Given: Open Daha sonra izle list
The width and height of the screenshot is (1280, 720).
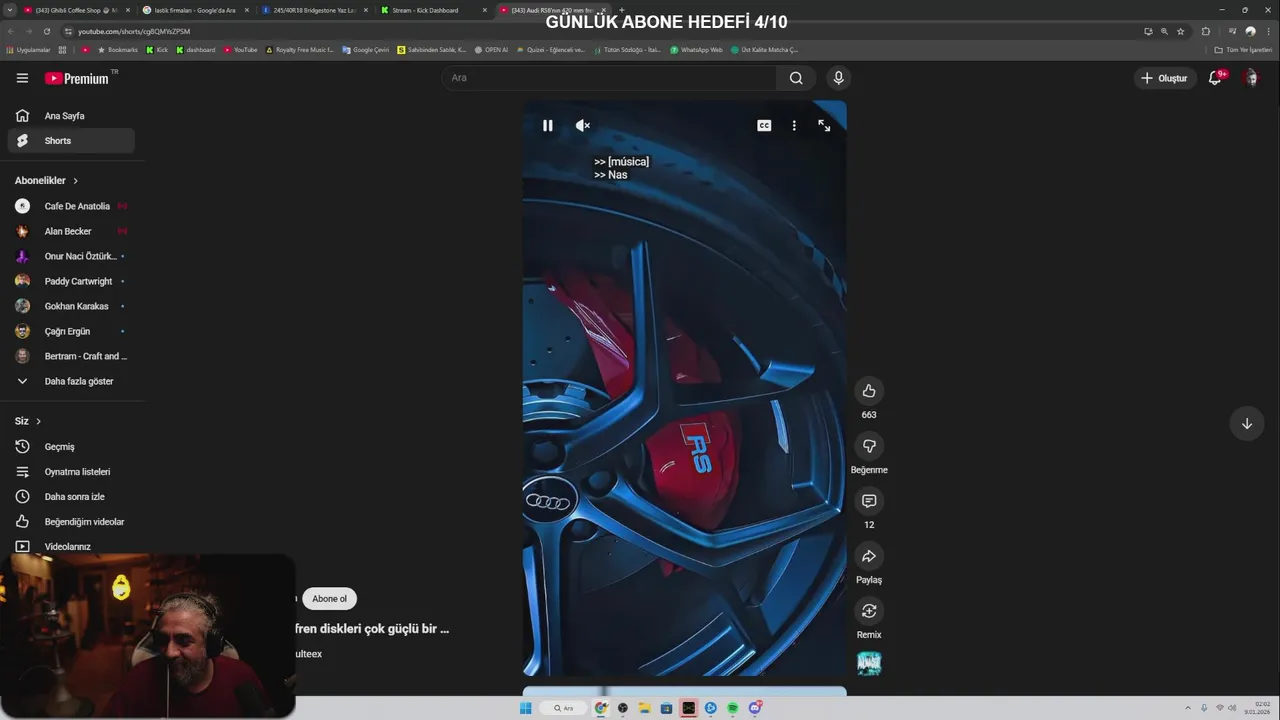Looking at the screenshot, I should [71, 497].
